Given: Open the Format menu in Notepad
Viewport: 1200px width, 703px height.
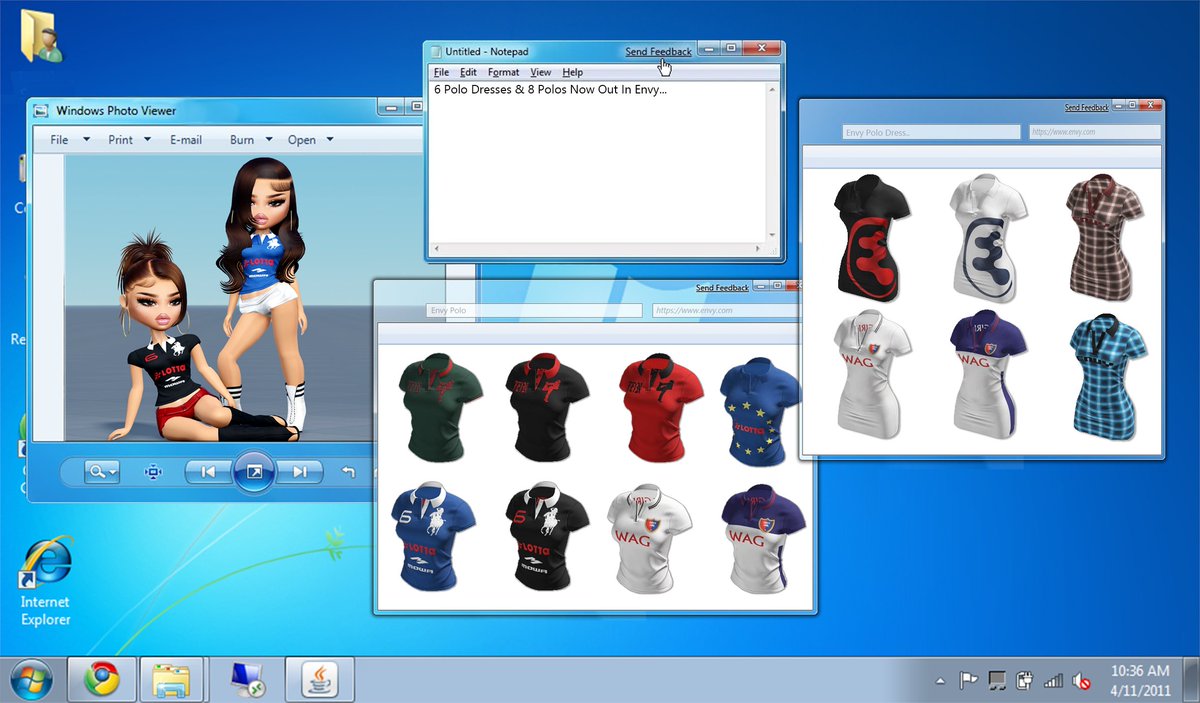Looking at the screenshot, I should coord(503,72).
